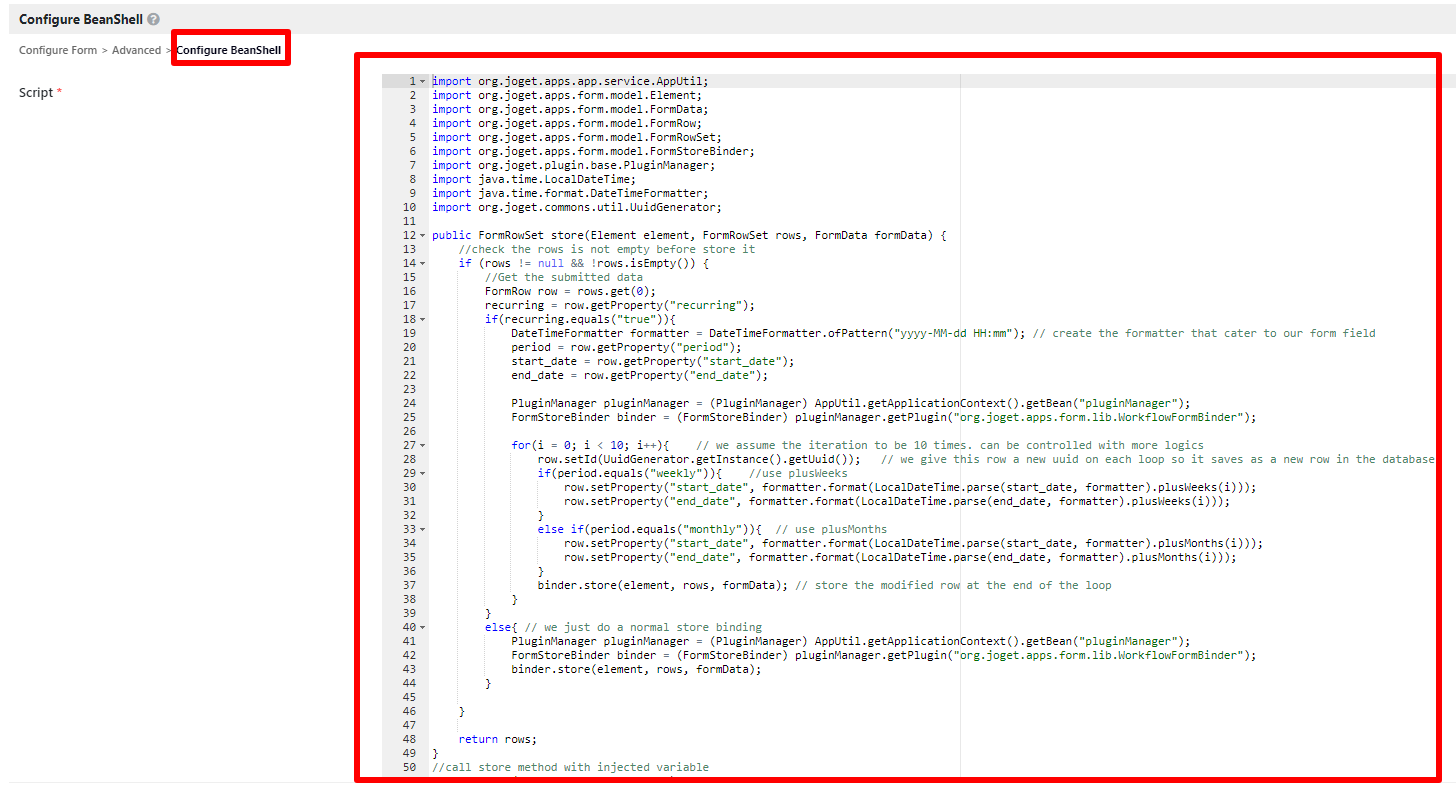Viewport: 1456px width, 787px height.
Task: Collapse the weekly condition at line 29
Action: click(422, 473)
